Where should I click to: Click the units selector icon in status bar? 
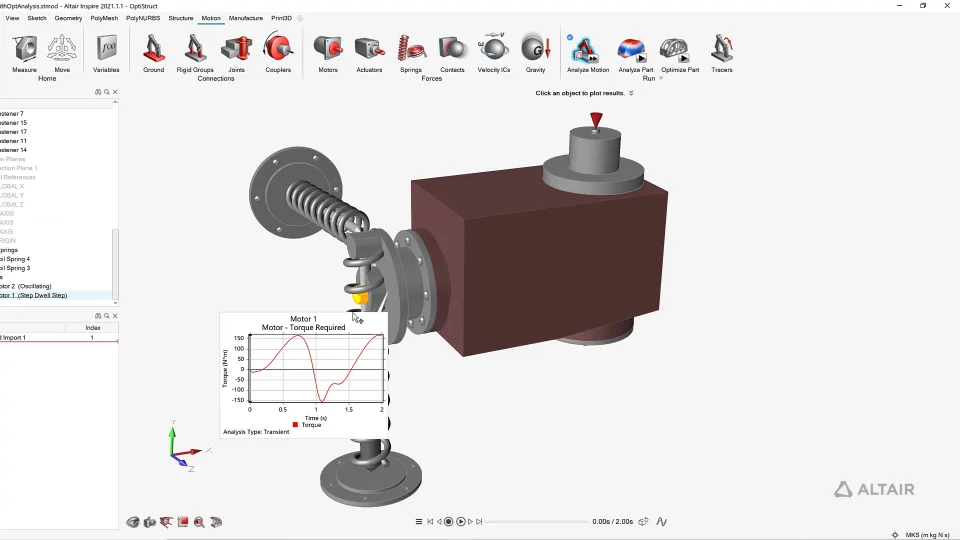(895, 535)
